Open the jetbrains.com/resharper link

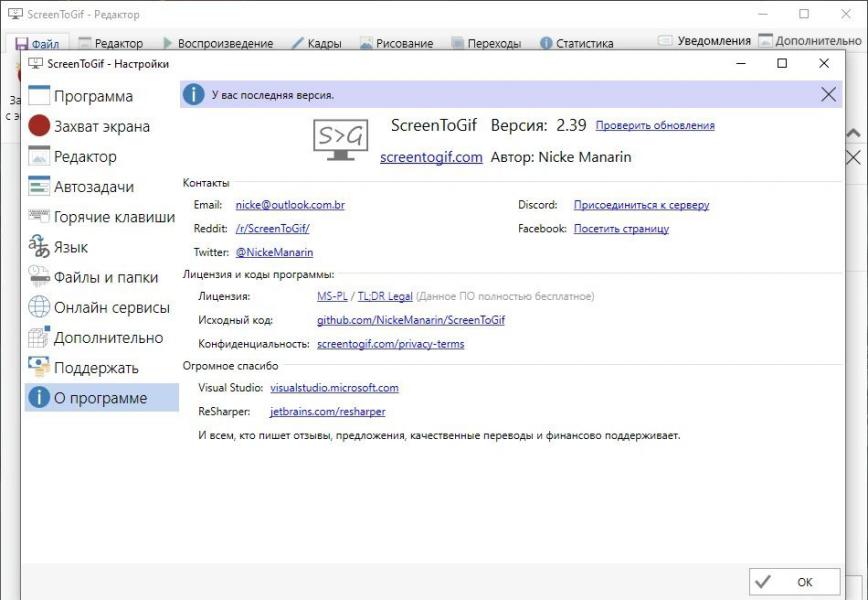point(328,411)
